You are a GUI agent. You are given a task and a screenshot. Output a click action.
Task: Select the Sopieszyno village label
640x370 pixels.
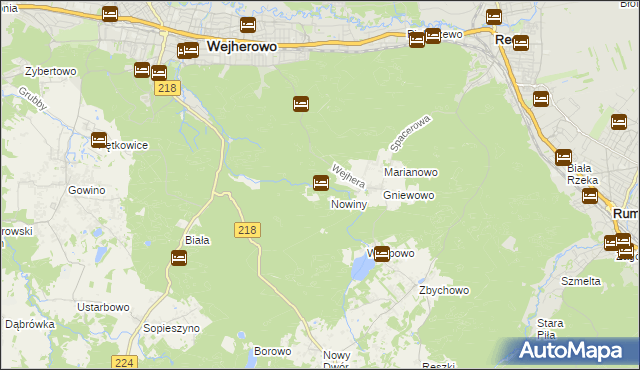pos(171,328)
